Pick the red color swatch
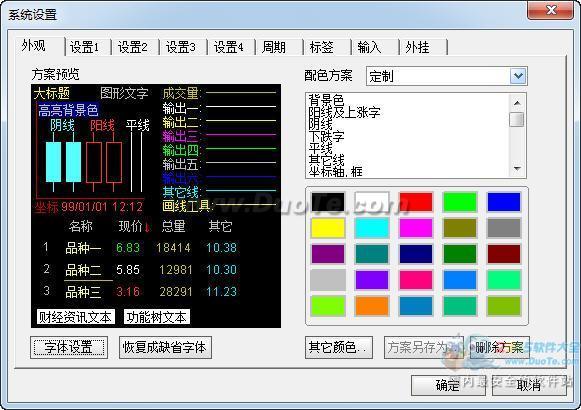 (416, 202)
